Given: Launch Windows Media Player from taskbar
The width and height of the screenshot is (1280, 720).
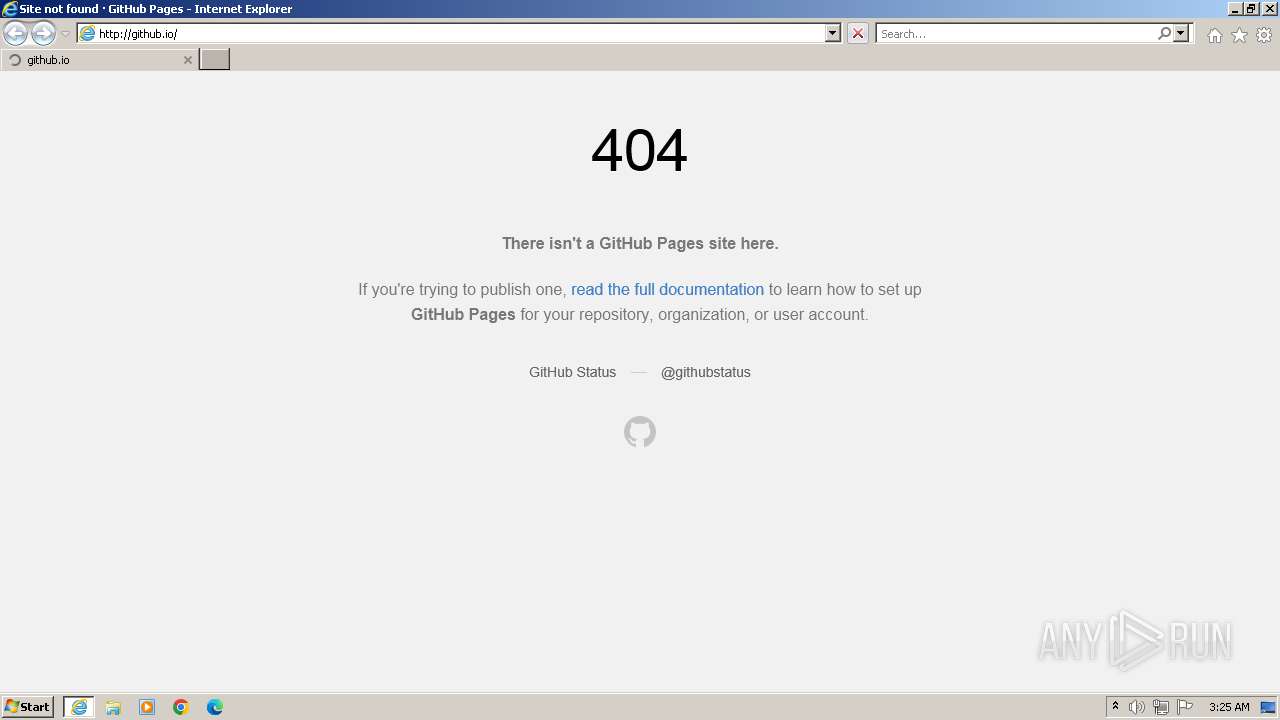Looking at the screenshot, I should [147, 707].
